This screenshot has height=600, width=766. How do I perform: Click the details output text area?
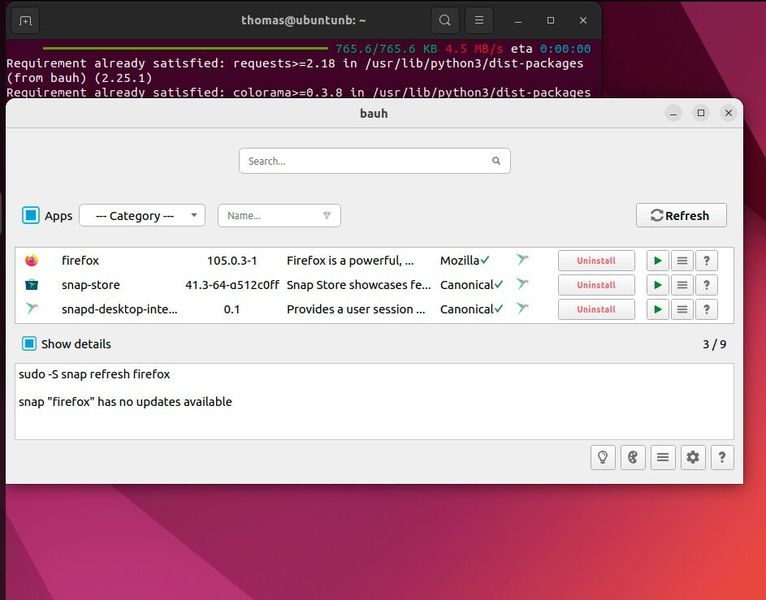[374, 401]
